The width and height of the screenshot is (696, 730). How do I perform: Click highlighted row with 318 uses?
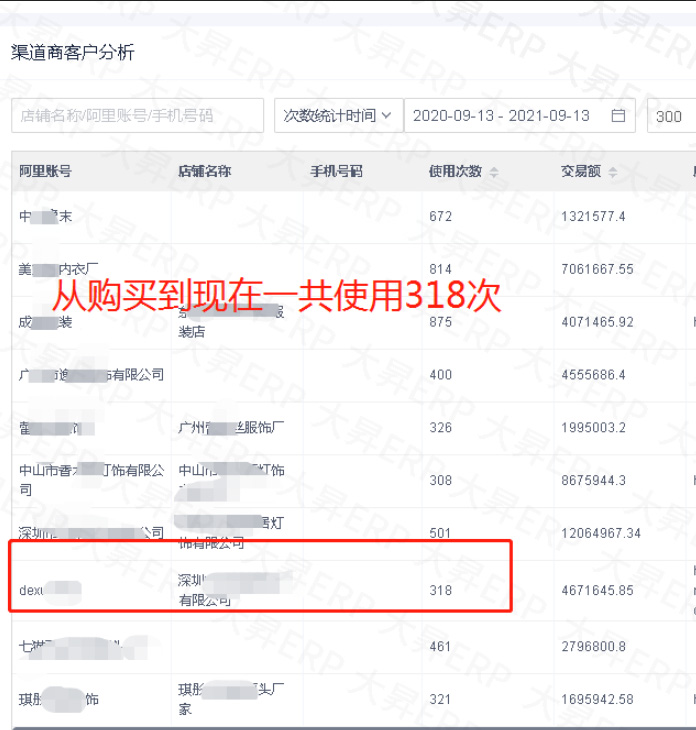pyautogui.click(x=440, y=590)
